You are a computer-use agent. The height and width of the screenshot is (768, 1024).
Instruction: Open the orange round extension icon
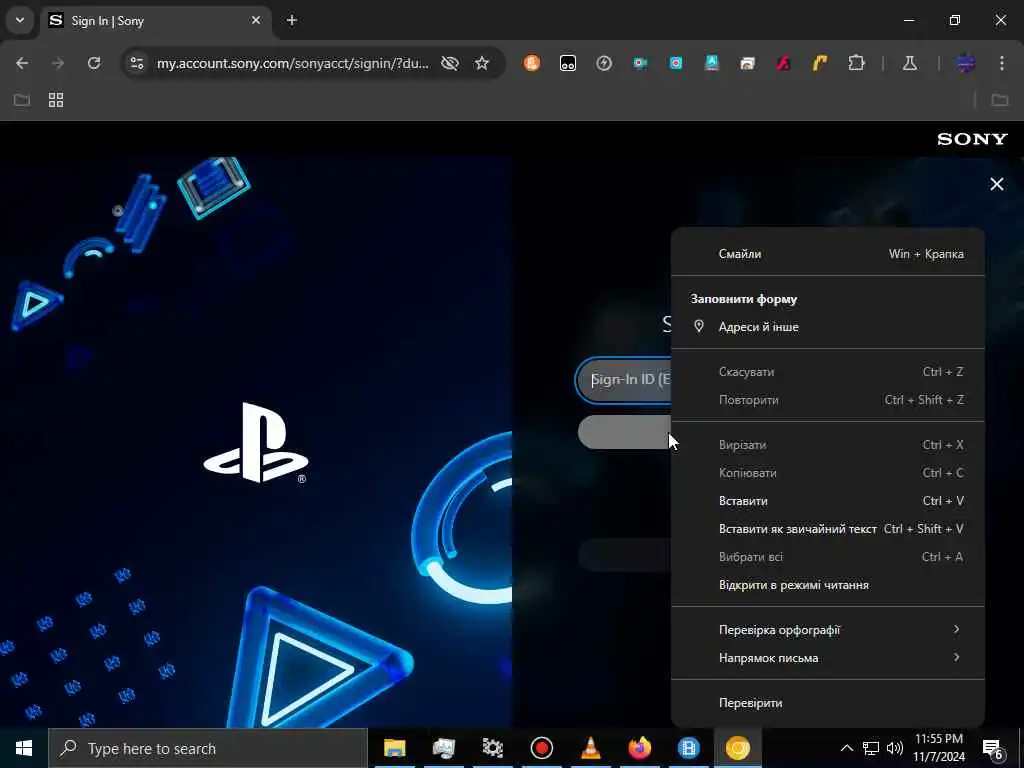tap(532, 63)
